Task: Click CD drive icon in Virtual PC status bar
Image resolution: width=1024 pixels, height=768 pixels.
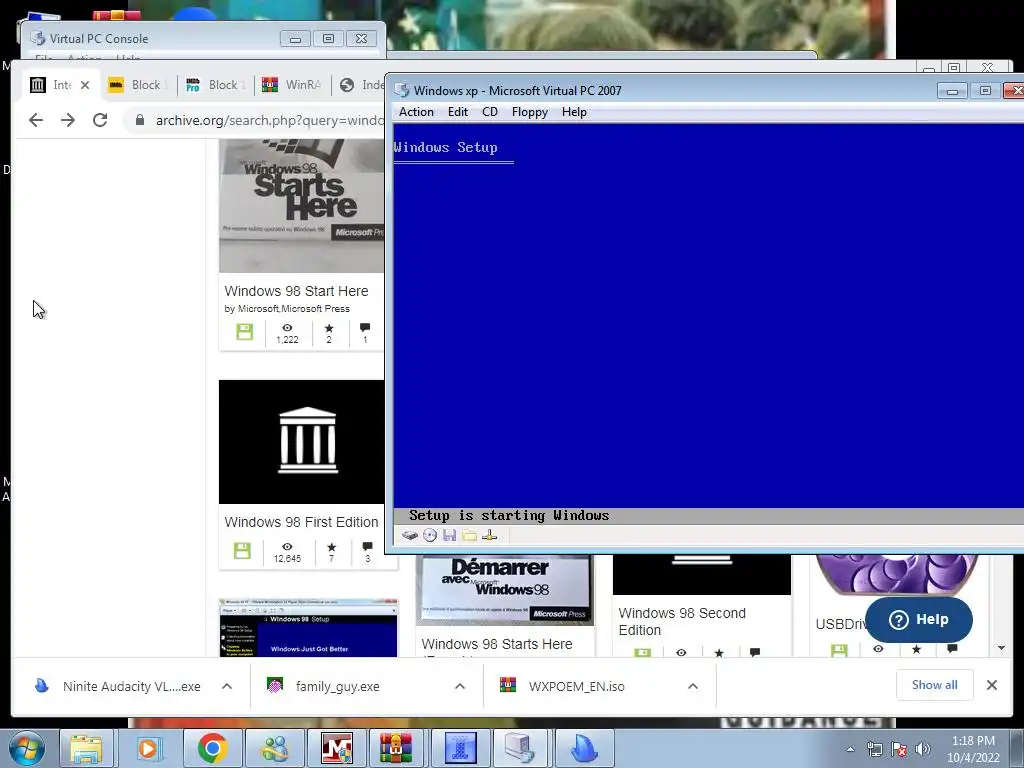Action: click(x=430, y=536)
